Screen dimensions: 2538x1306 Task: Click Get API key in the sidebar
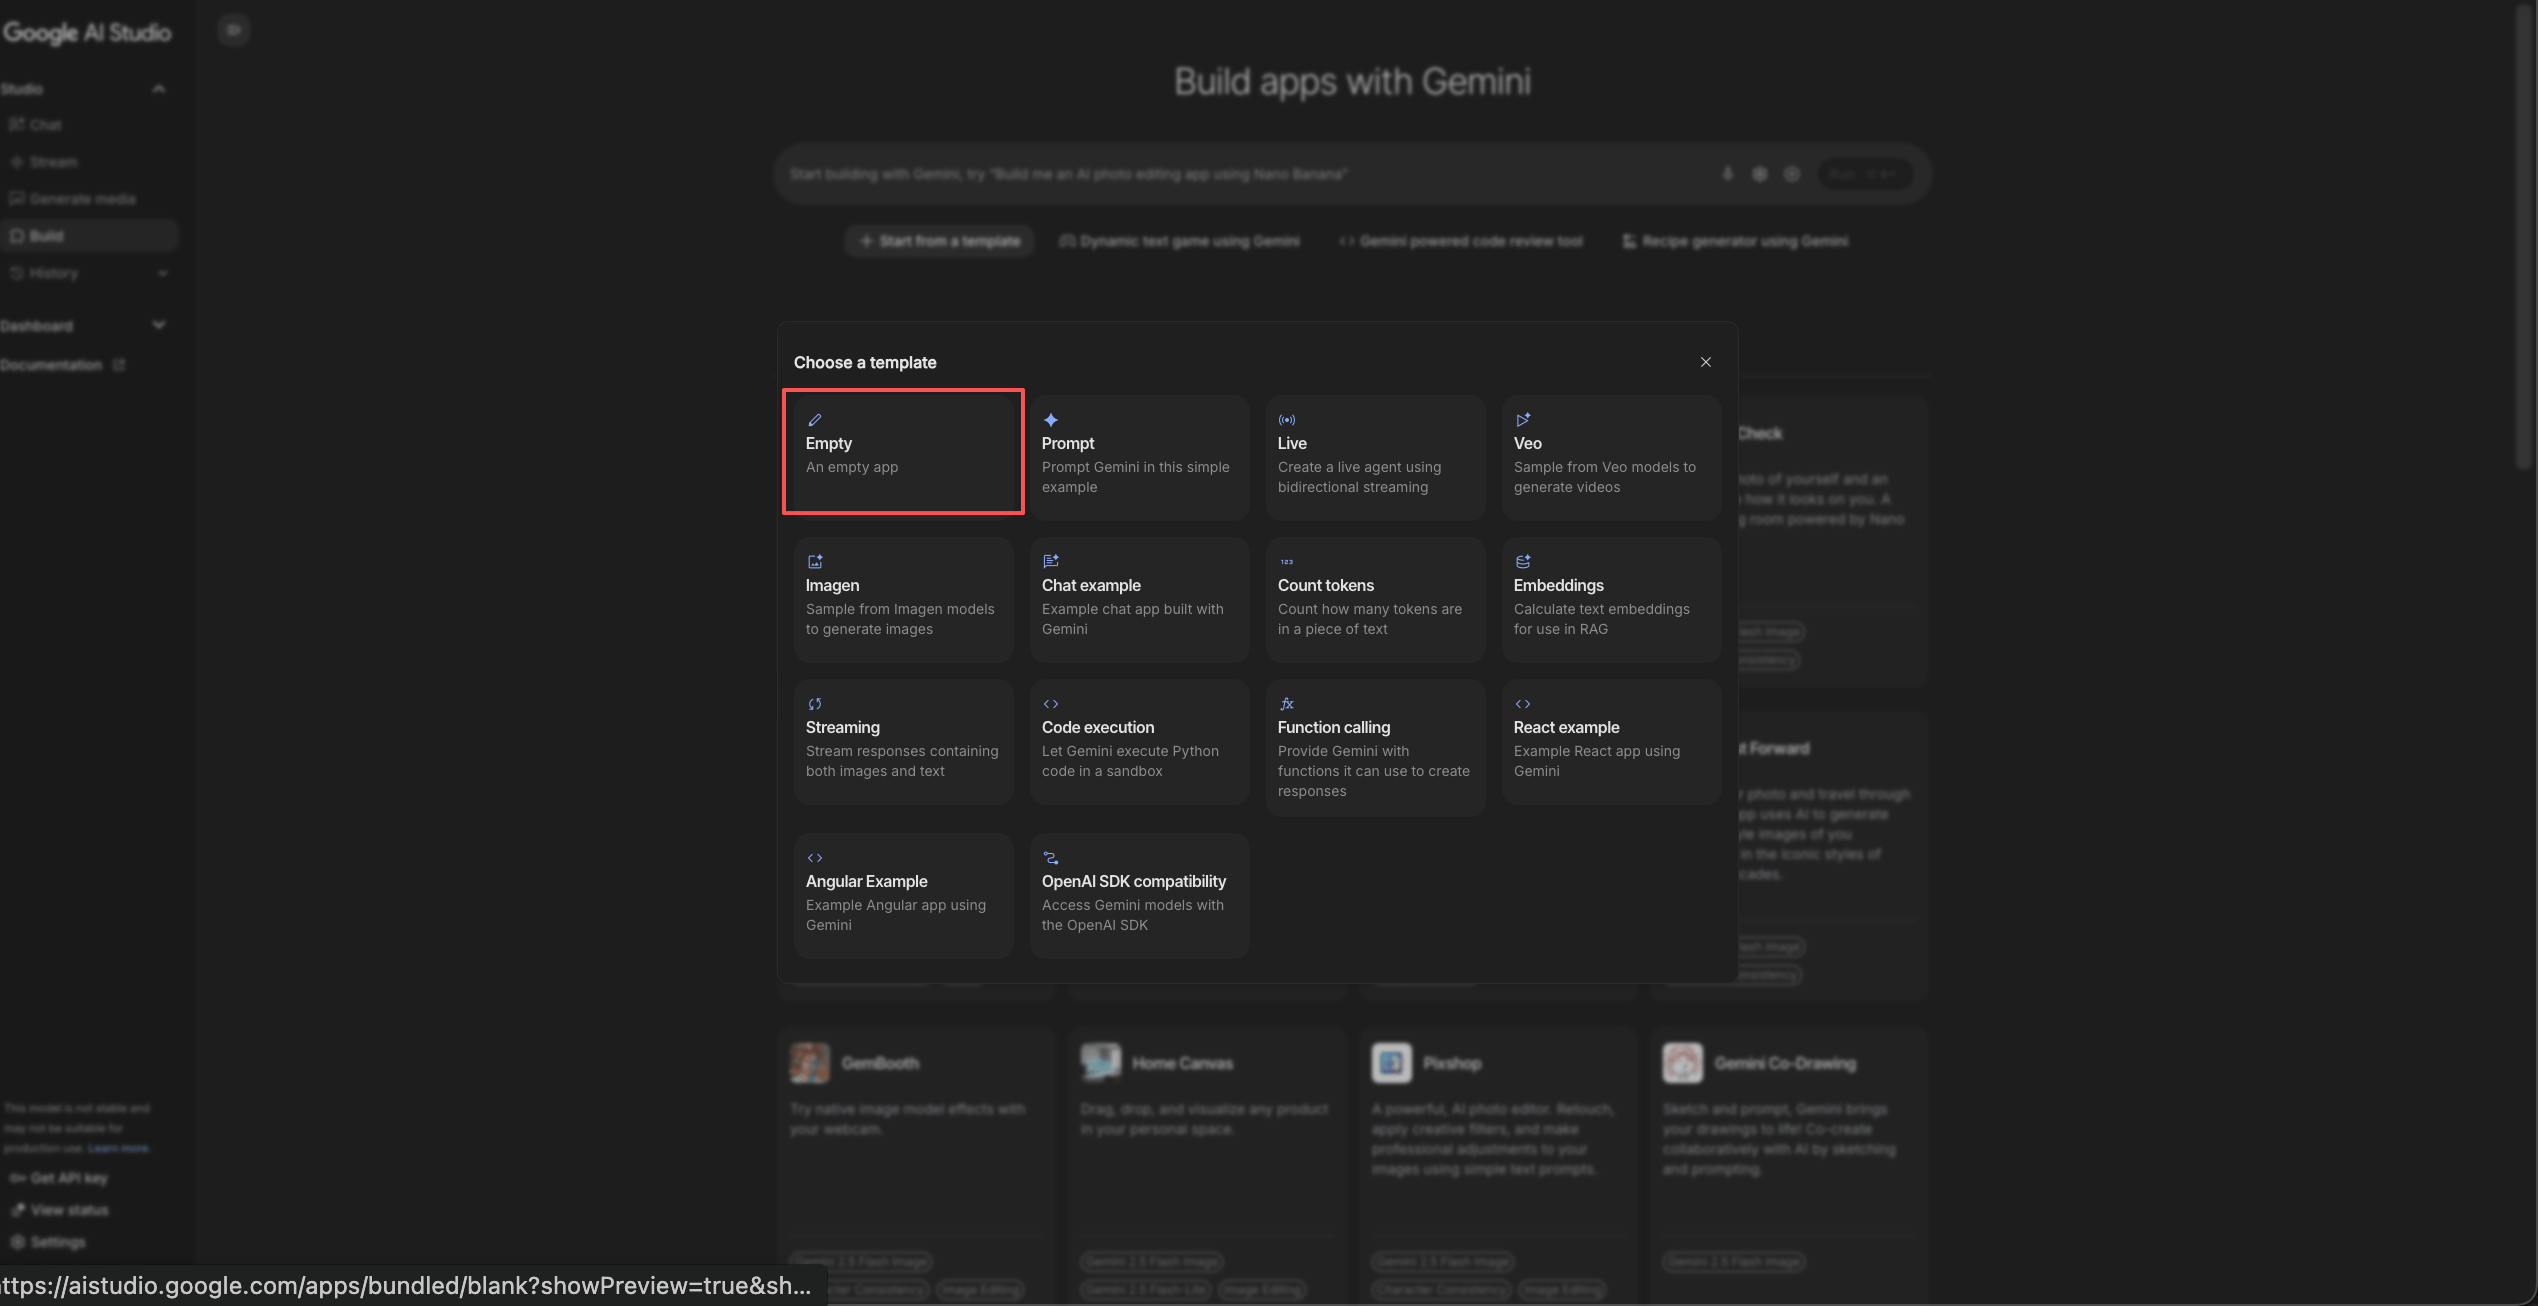(x=59, y=1178)
